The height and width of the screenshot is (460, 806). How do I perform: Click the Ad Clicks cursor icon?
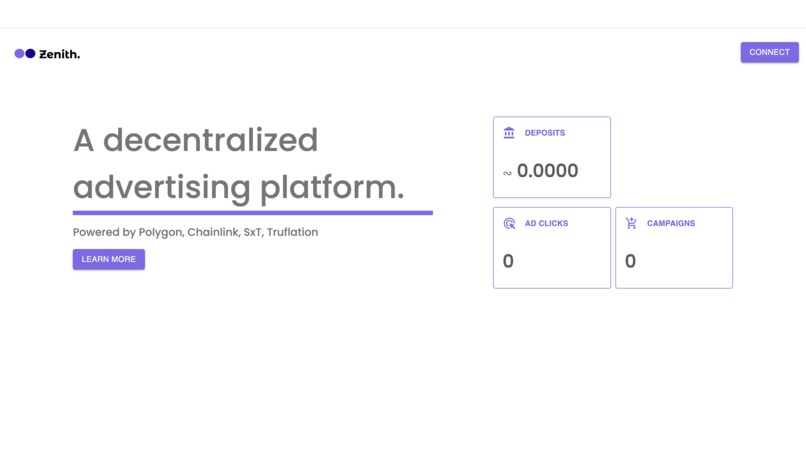[x=509, y=223]
